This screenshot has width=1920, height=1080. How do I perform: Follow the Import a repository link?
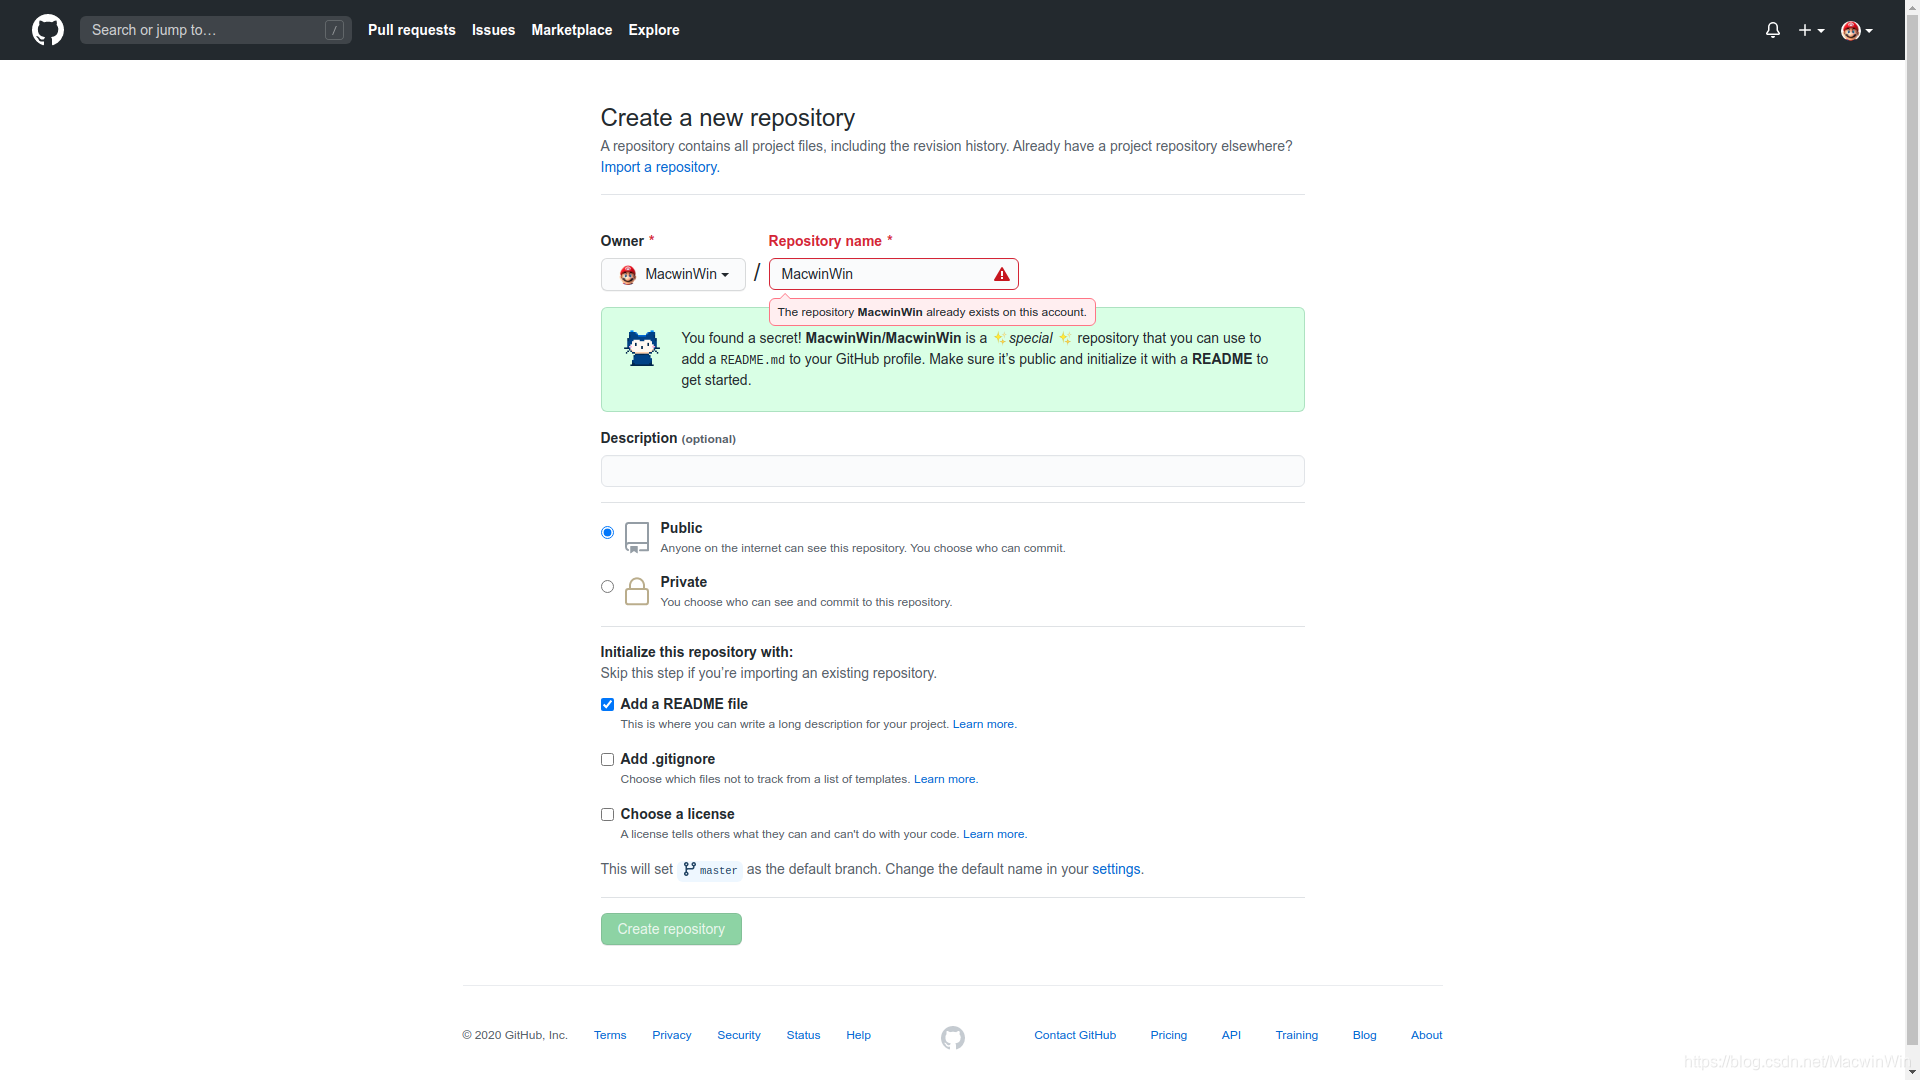click(x=660, y=167)
